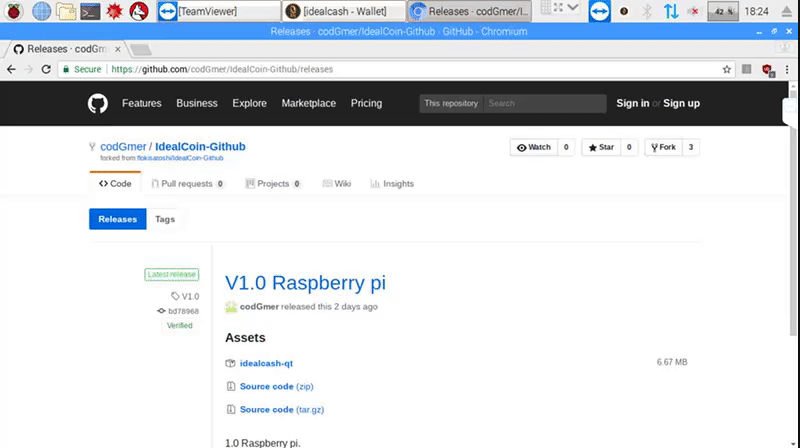Open the Marketplace nav link
The width and height of the screenshot is (800, 448).
(309, 103)
